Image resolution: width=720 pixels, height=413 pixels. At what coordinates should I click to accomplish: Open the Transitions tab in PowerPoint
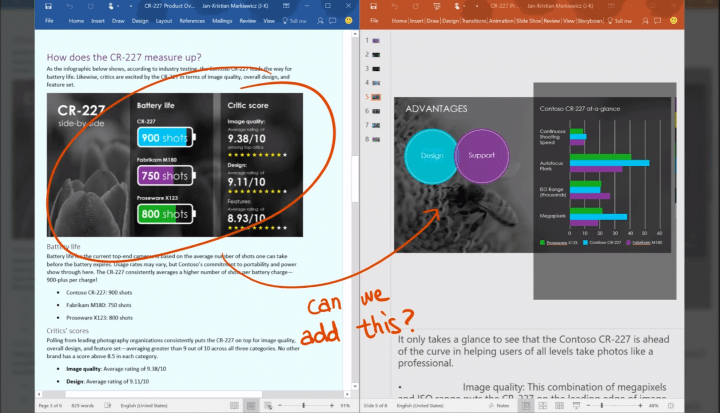pos(474,21)
